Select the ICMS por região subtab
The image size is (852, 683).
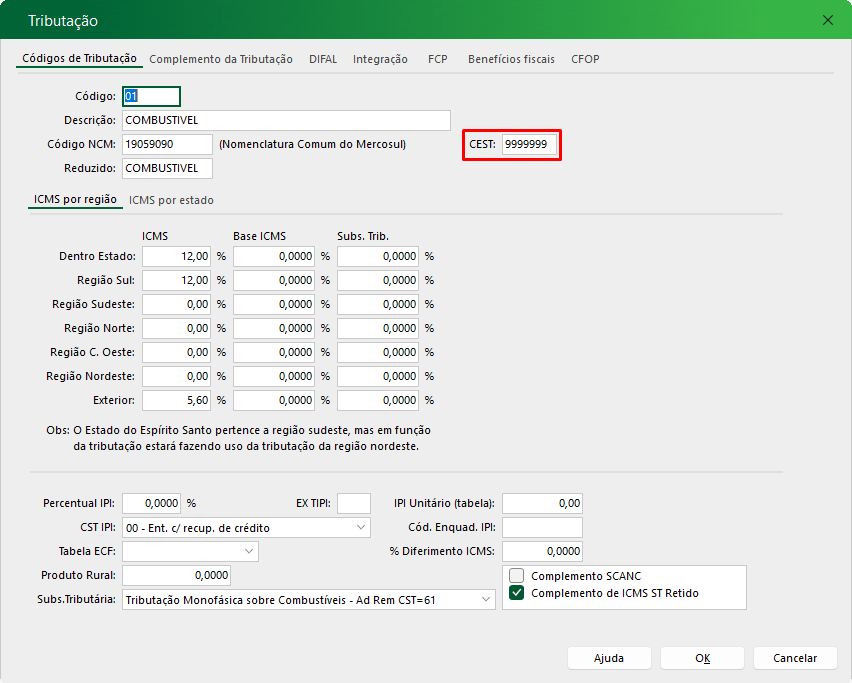coord(75,199)
